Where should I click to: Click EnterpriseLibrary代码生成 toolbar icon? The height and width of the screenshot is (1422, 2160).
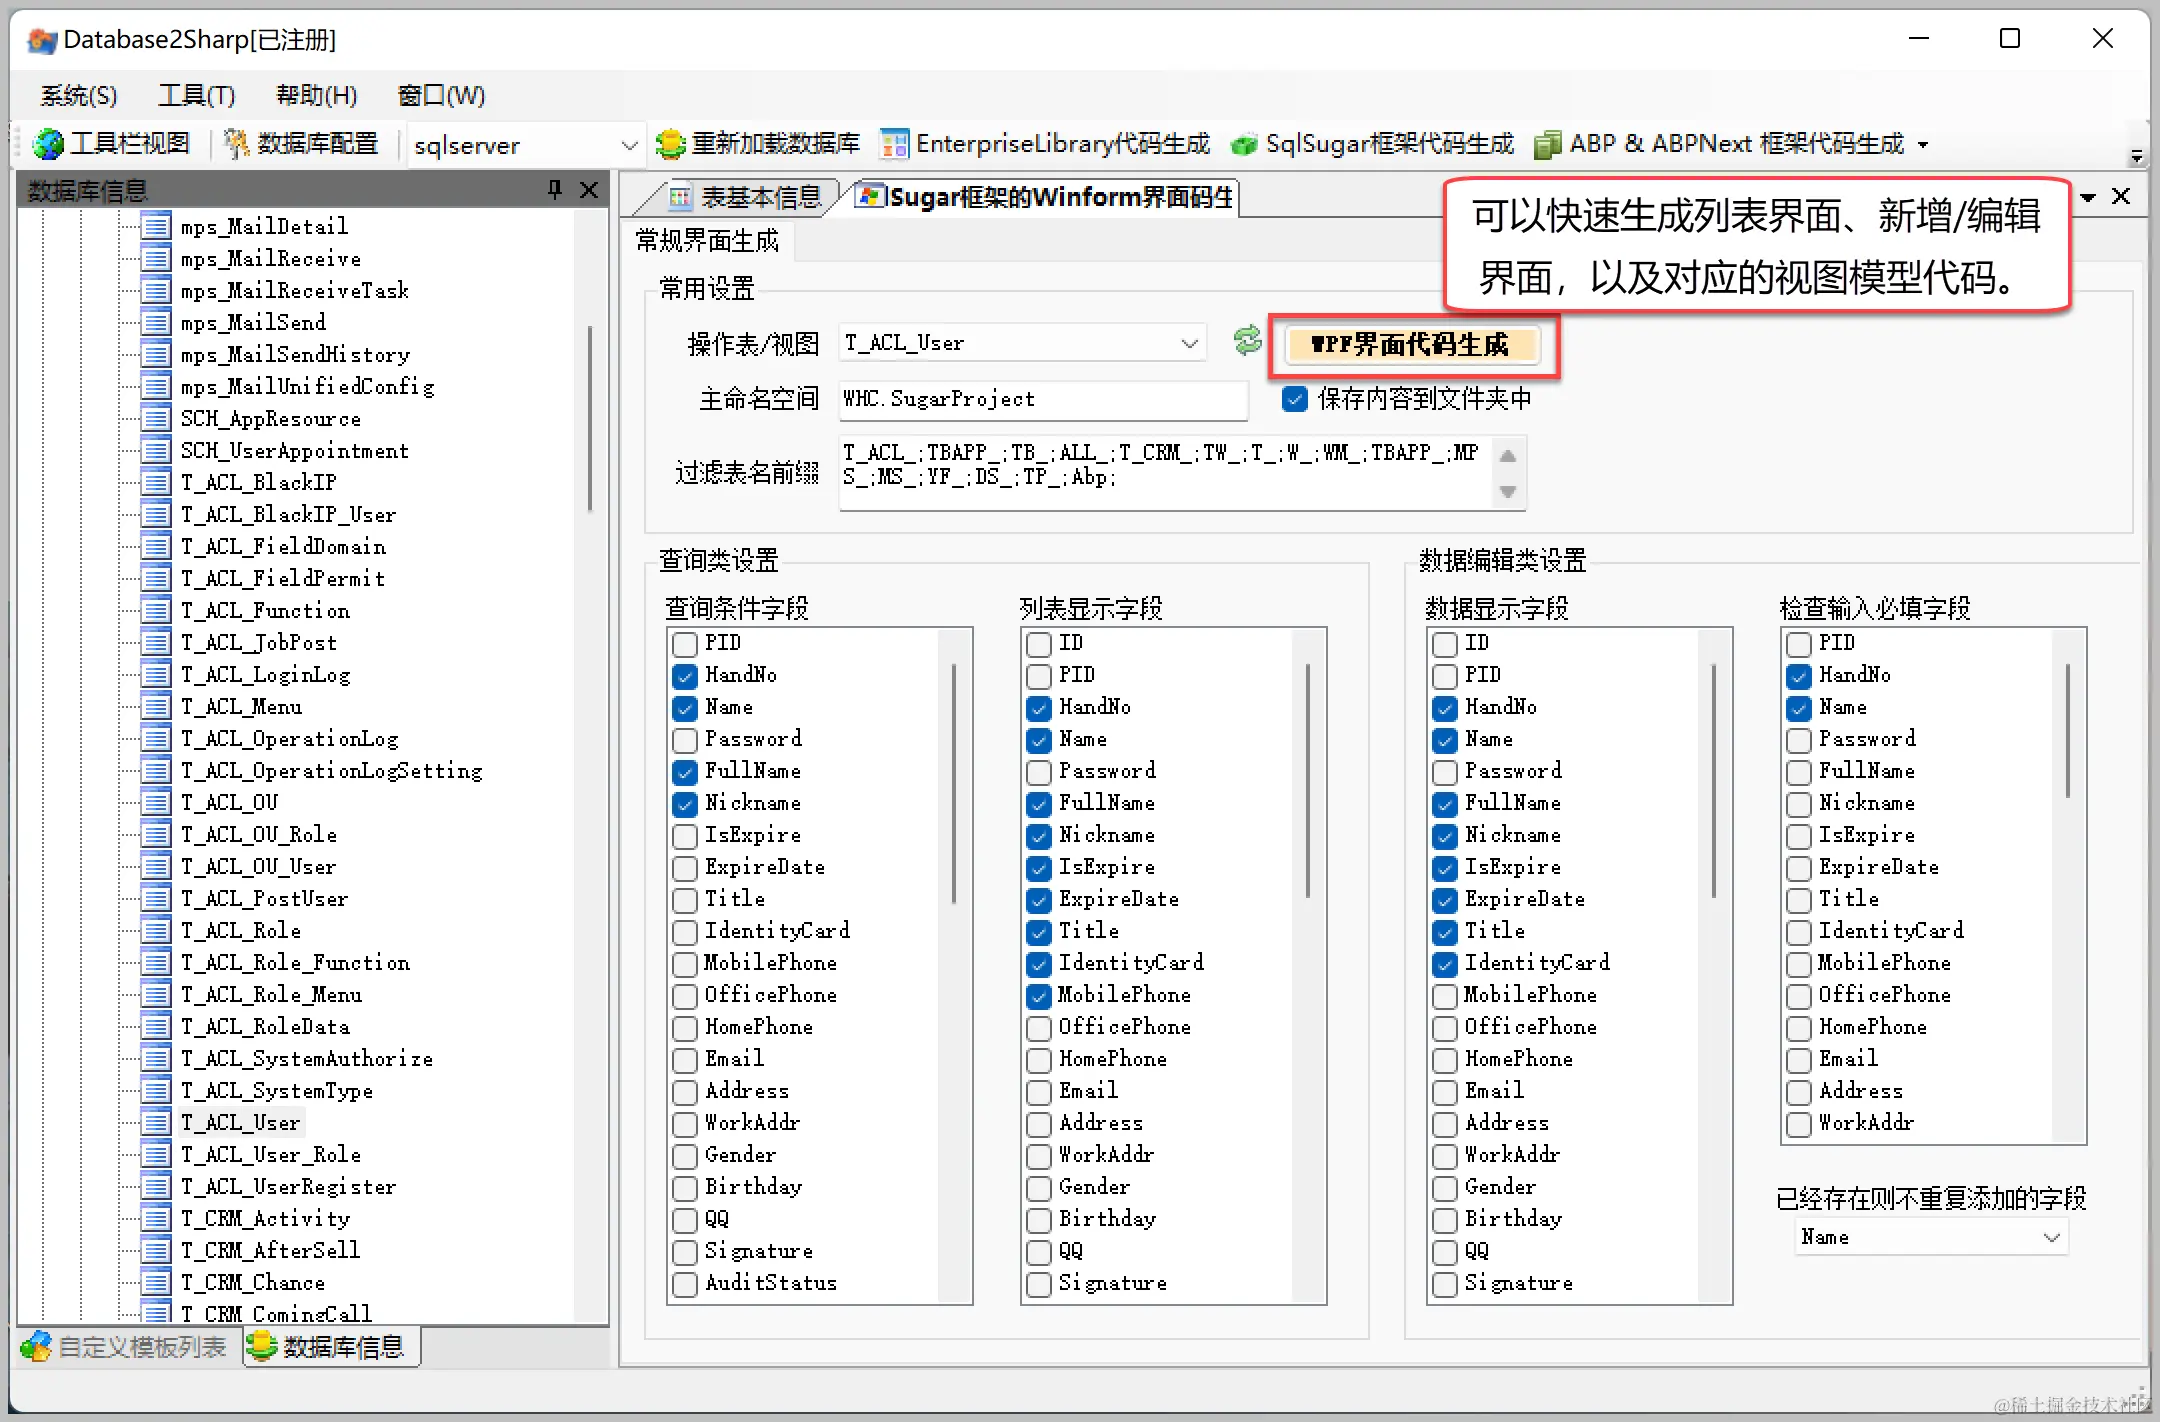[x=894, y=144]
